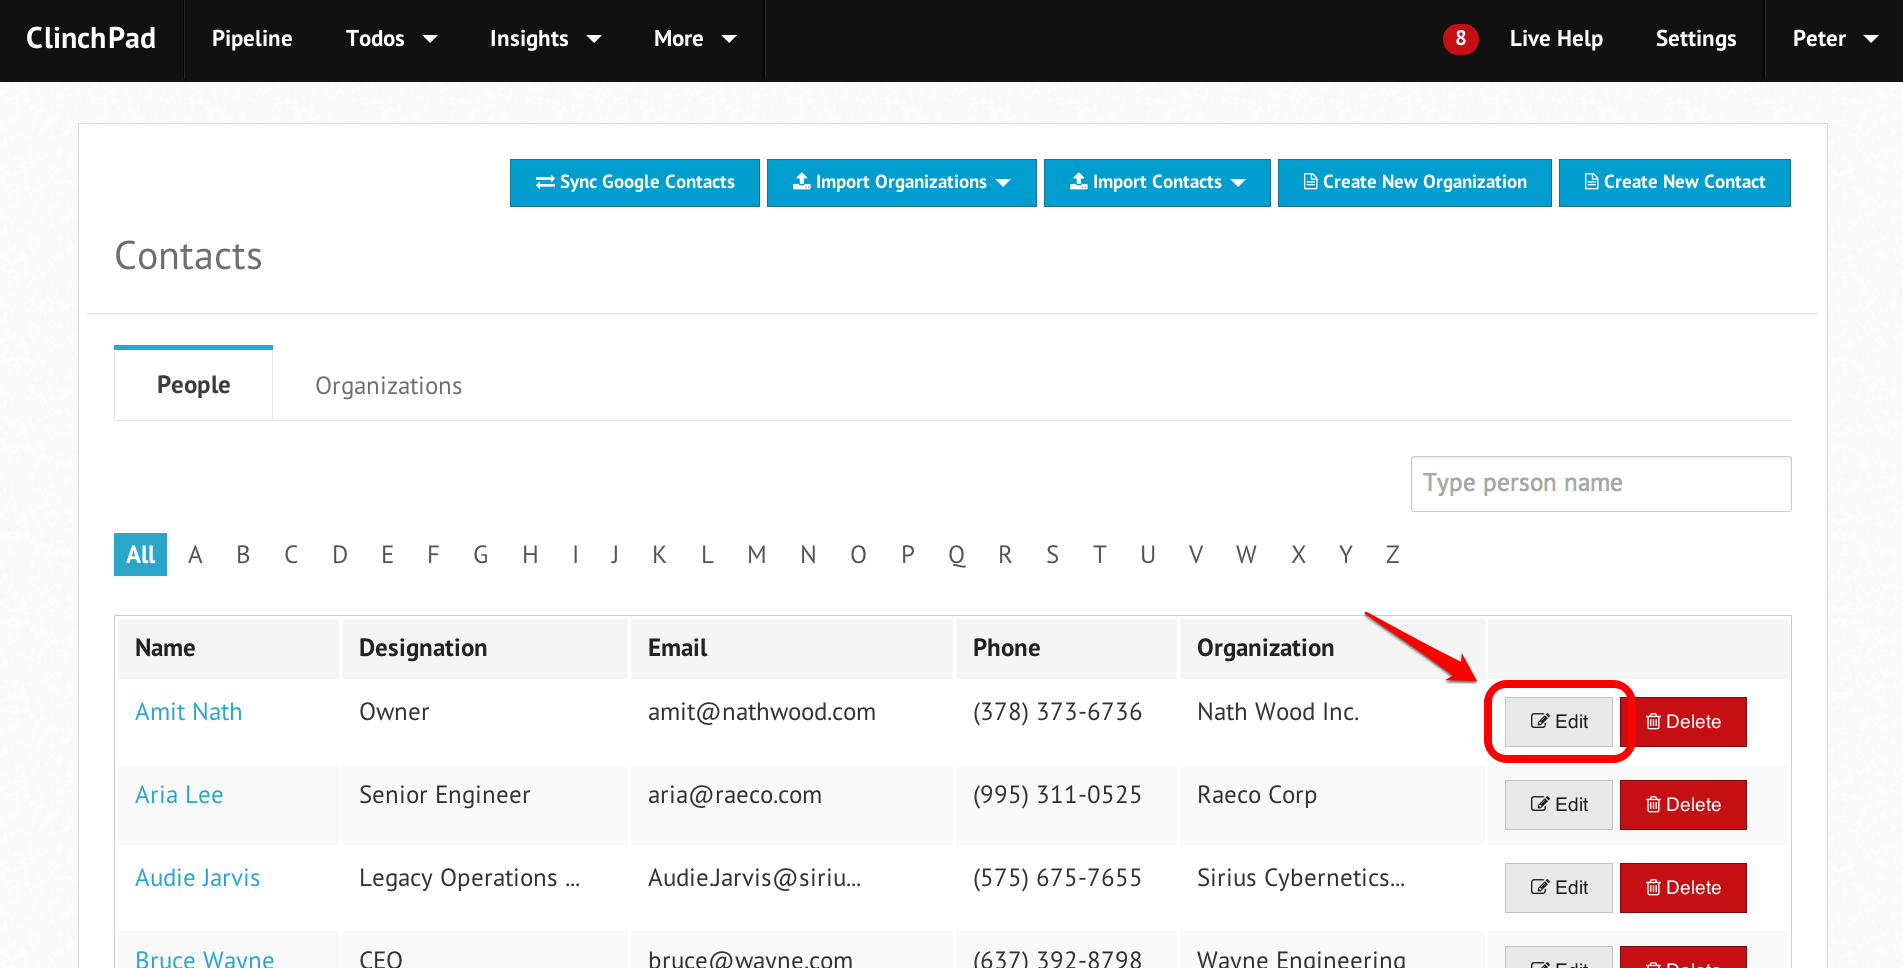Select the All alphabet filter

coord(140,555)
